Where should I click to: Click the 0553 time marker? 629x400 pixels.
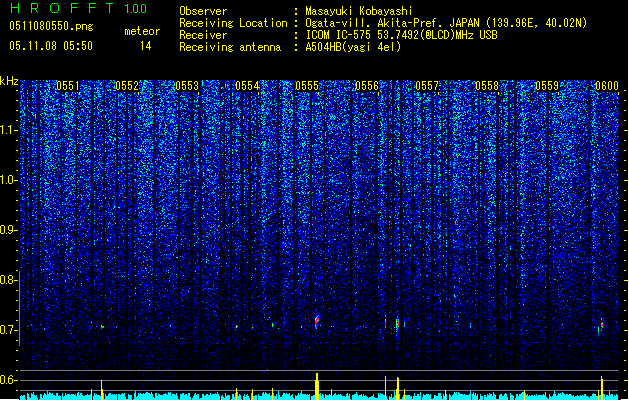click(x=187, y=86)
